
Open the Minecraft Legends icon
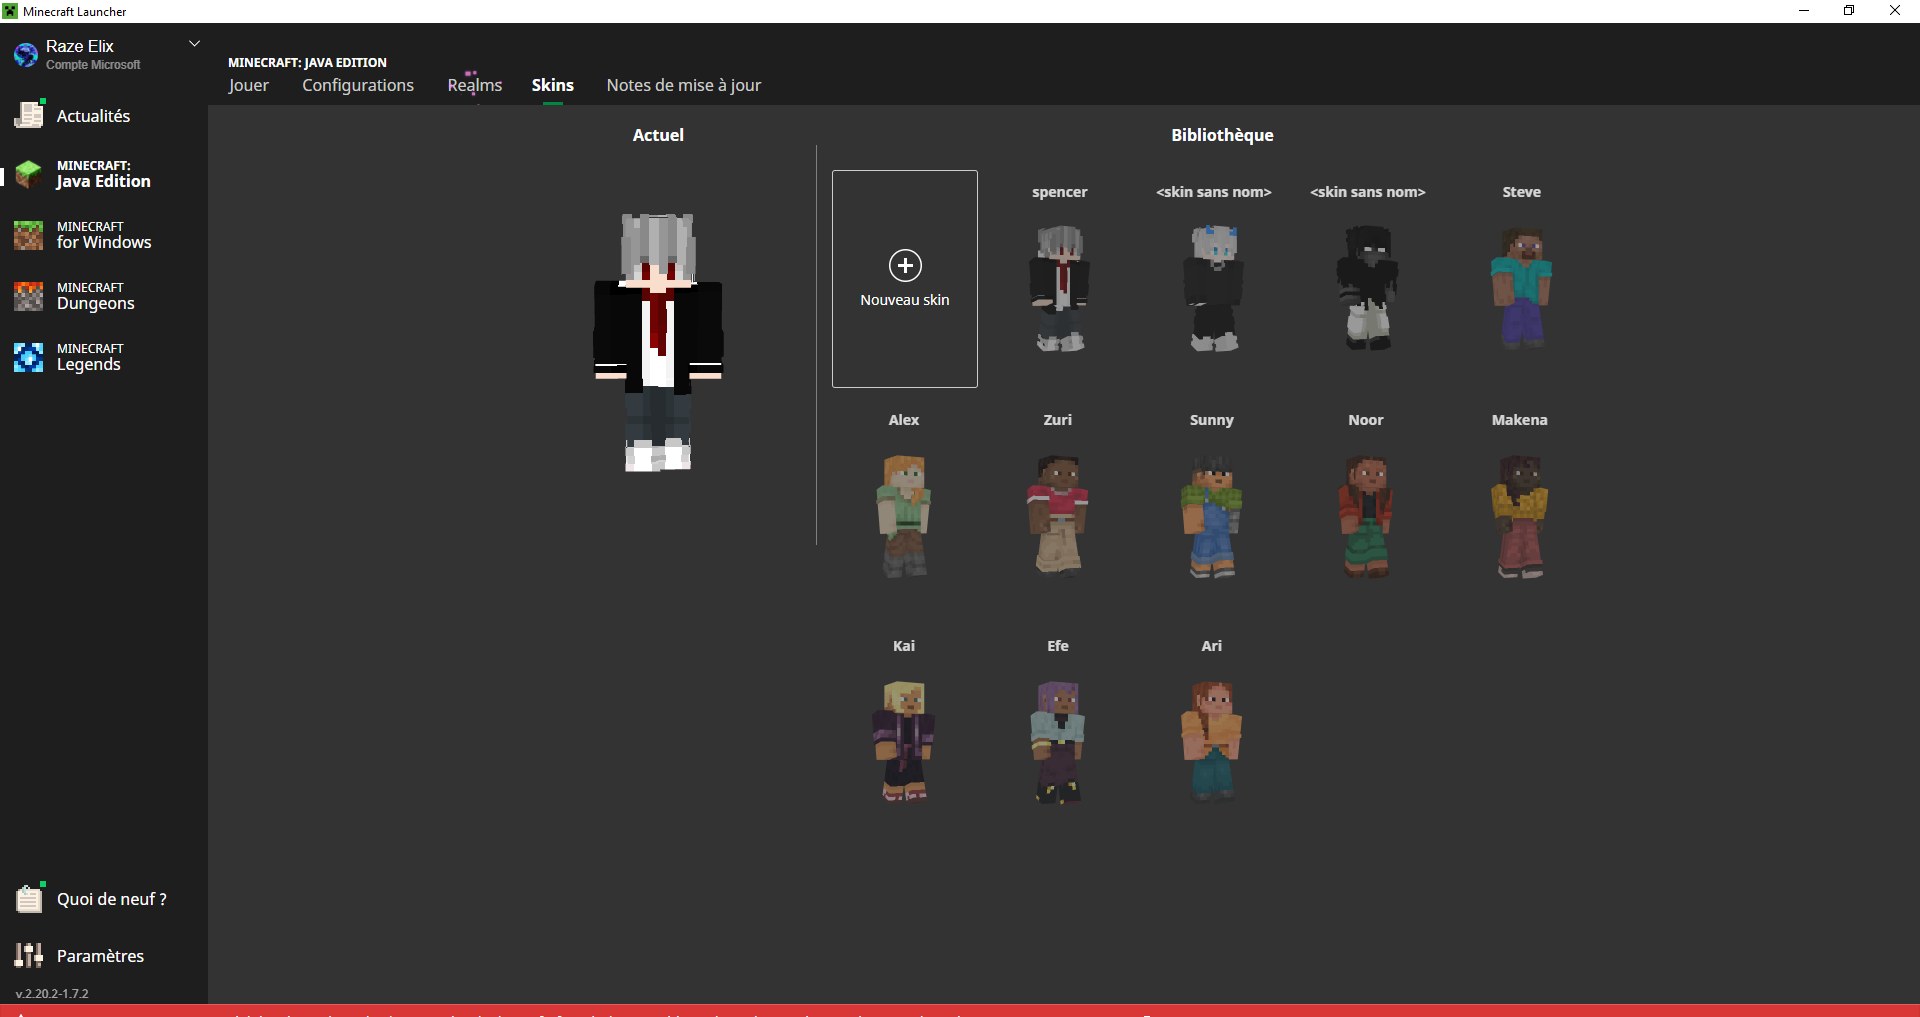pyautogui.click(x=29, y=358)
